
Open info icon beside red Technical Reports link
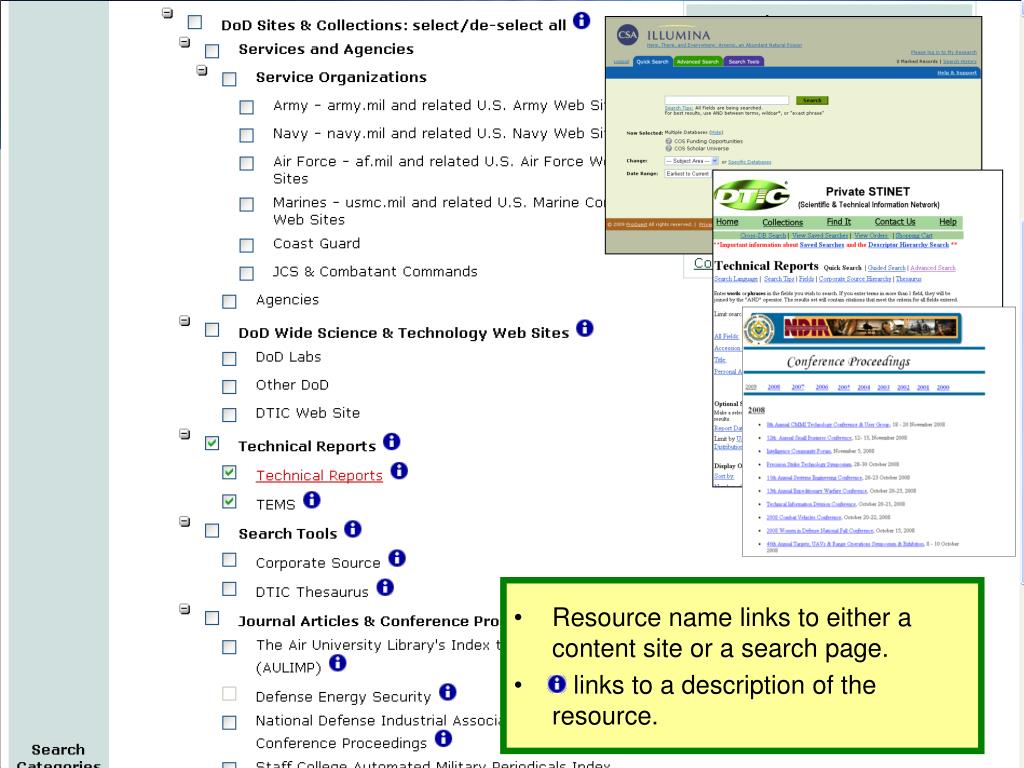coord(398,470)
